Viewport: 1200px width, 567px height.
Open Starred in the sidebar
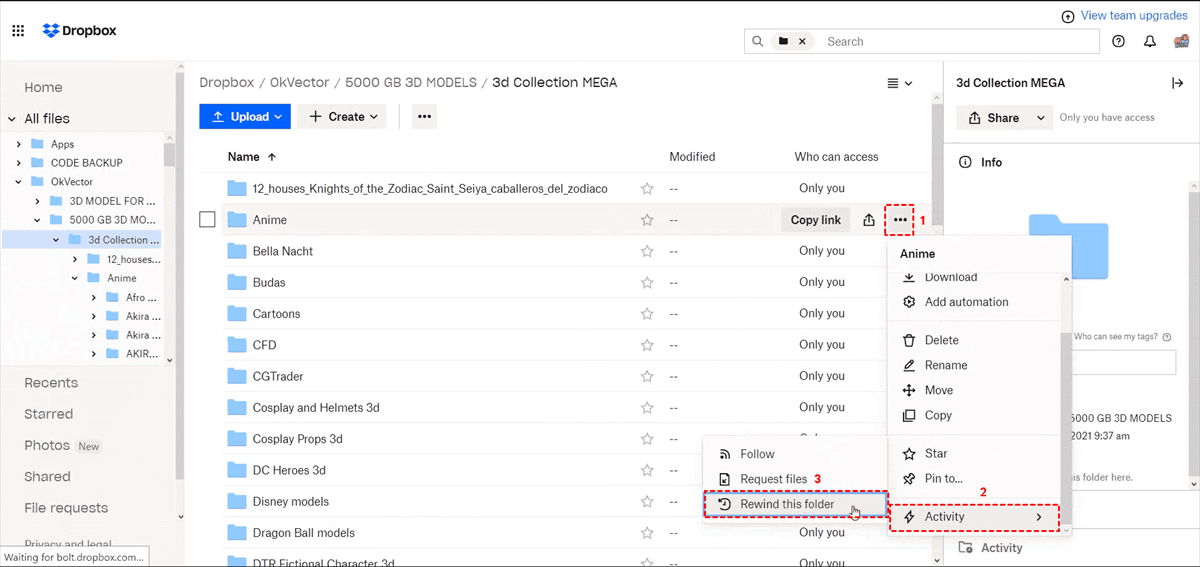48,414
